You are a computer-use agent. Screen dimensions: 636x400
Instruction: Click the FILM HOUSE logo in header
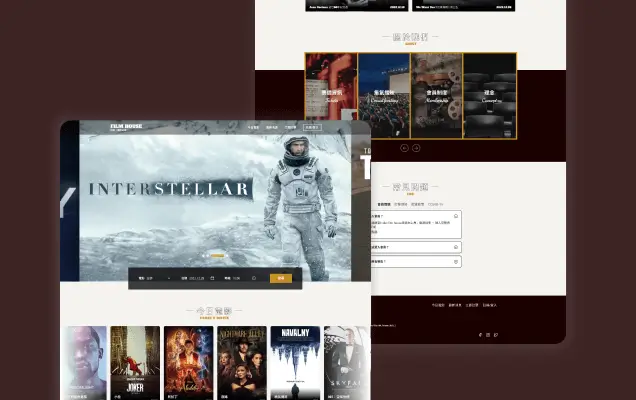(126, 127)
